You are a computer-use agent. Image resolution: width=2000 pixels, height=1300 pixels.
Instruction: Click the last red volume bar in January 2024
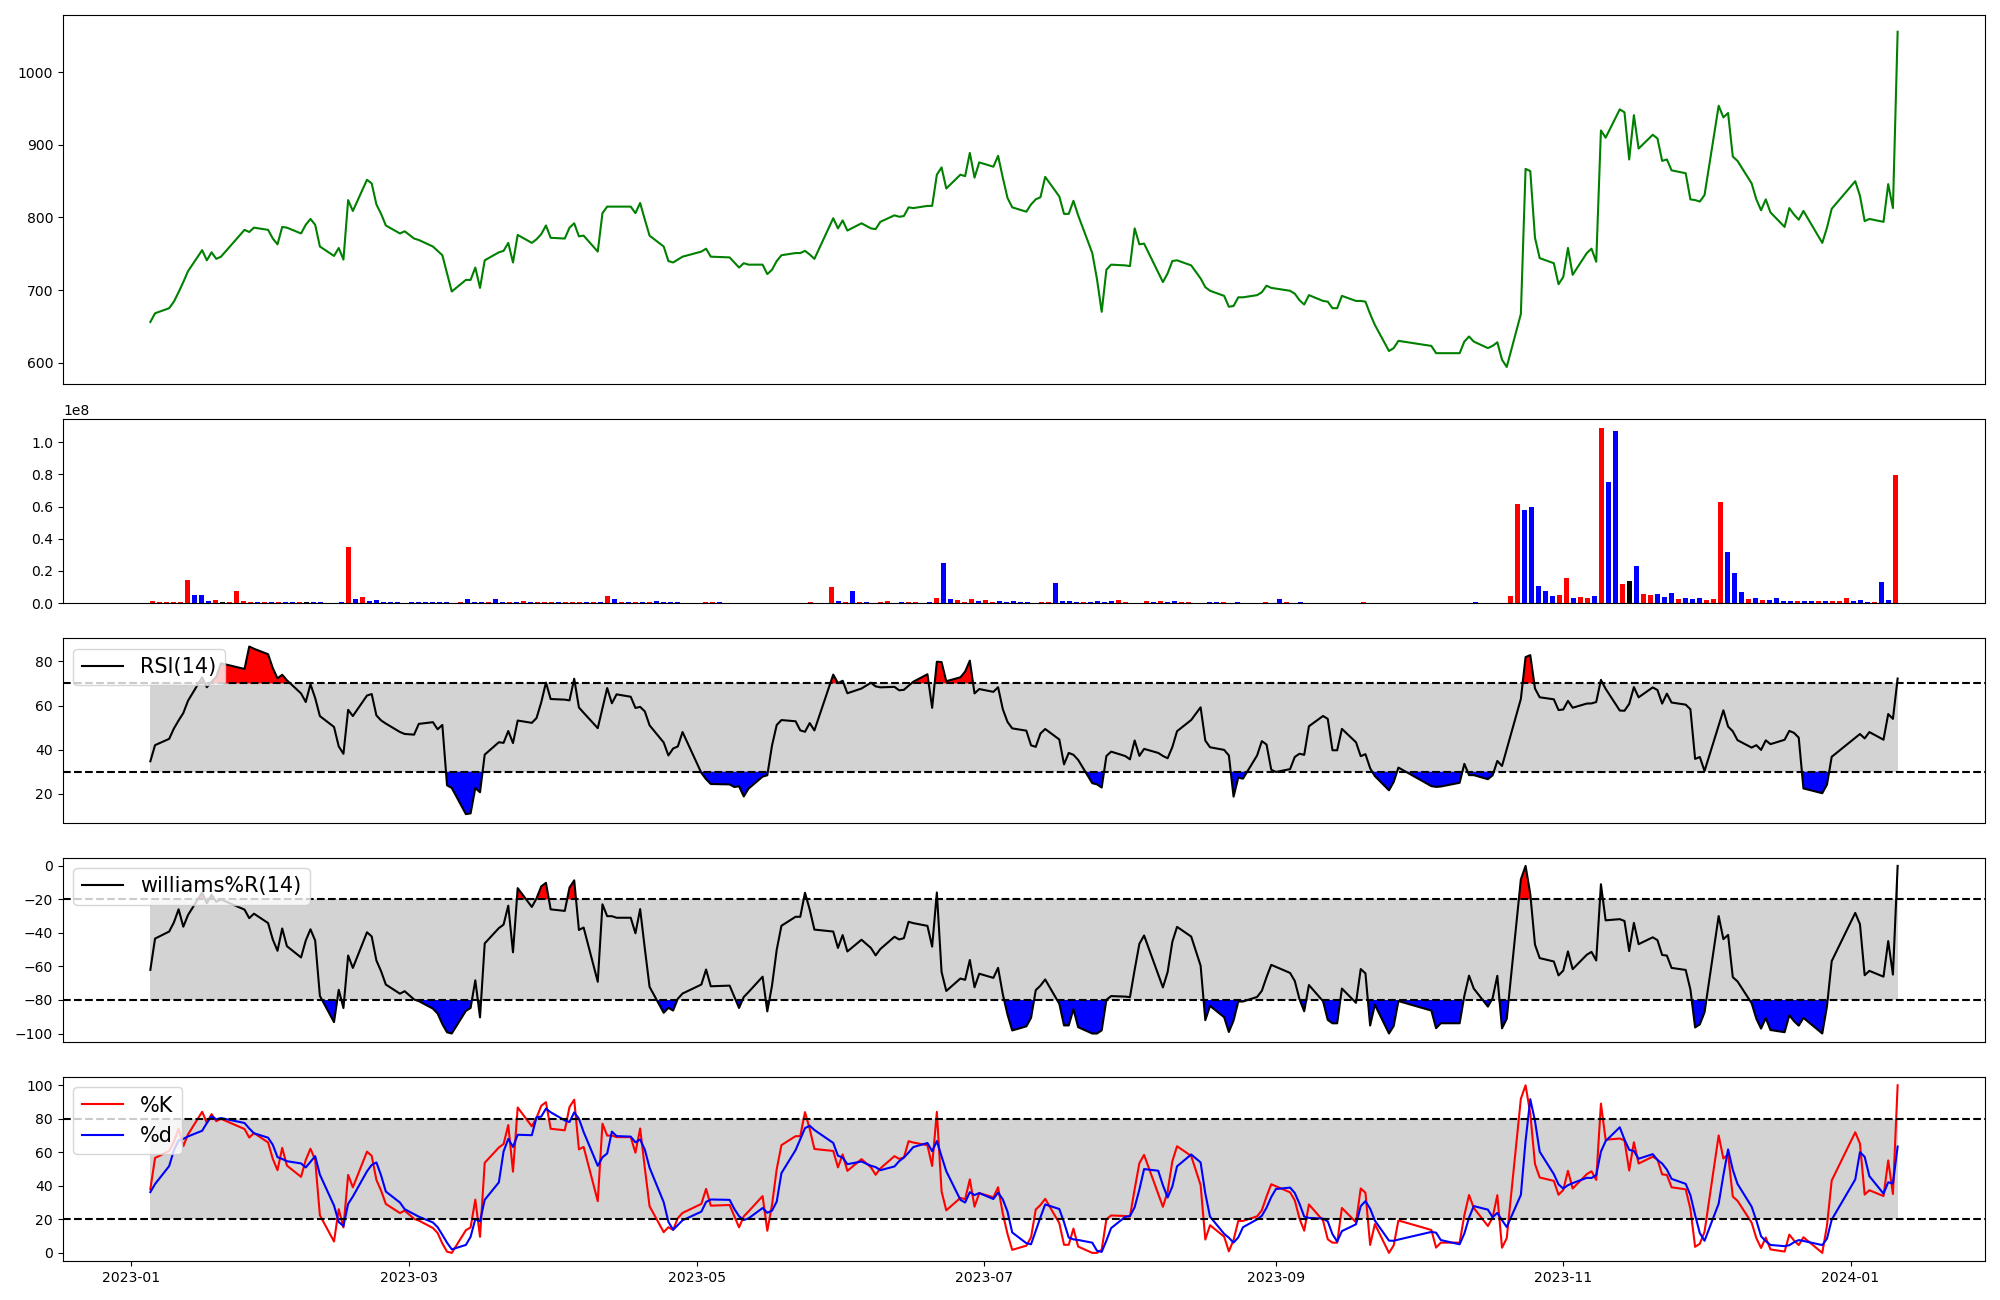tap(1895, 540)
